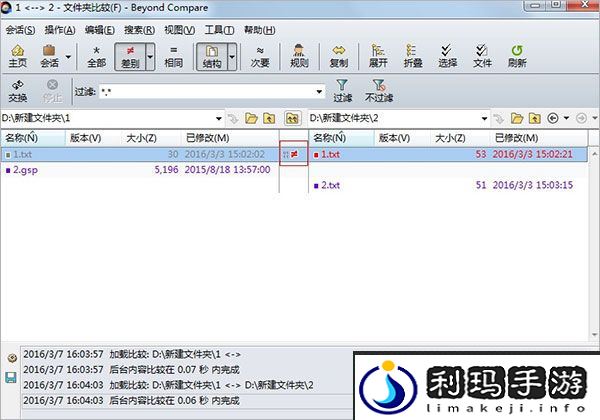Open the 帮助(H) menu
Viewport: 600px width, 420px height.
click(x=259, y=30)
